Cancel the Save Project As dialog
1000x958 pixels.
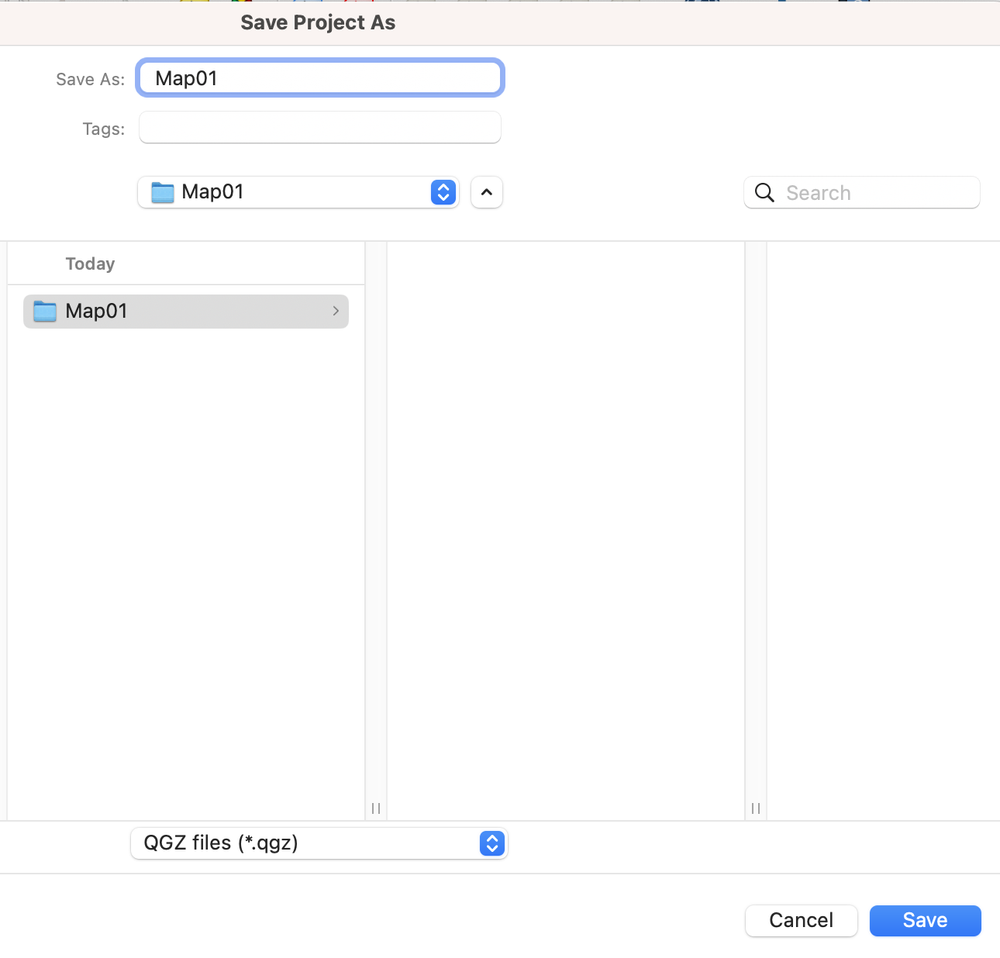click(x=801, y=920)
